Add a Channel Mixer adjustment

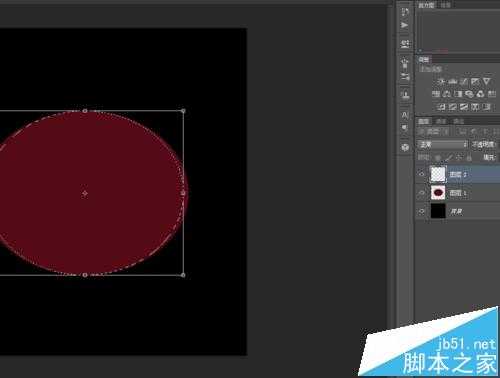480,94
